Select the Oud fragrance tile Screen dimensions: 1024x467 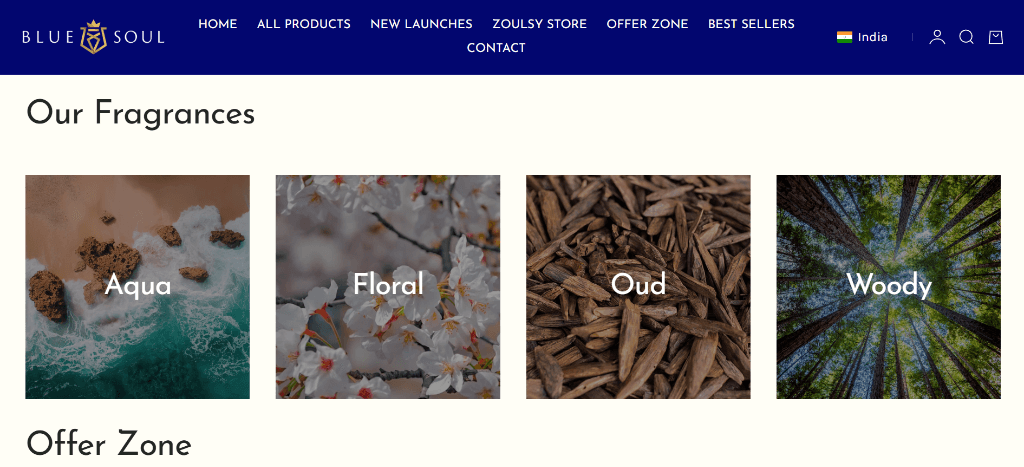click(x=638, y=287)
